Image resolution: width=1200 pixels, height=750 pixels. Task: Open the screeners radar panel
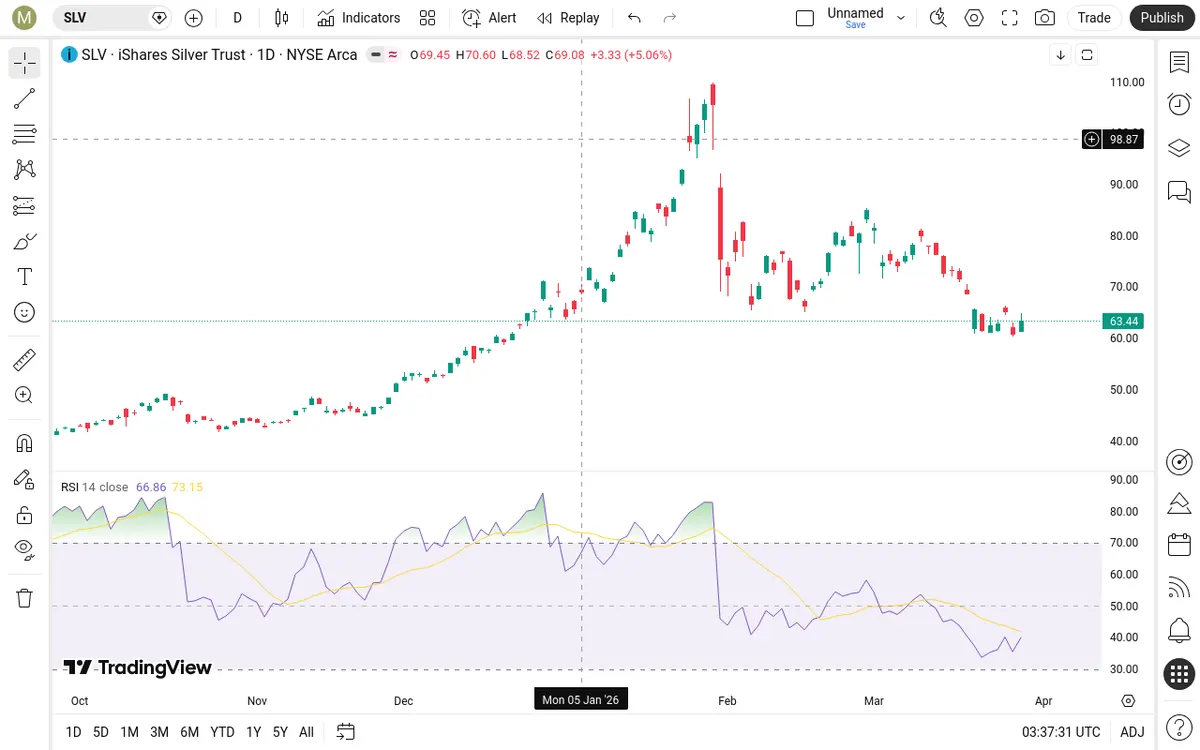(1179, 462)
